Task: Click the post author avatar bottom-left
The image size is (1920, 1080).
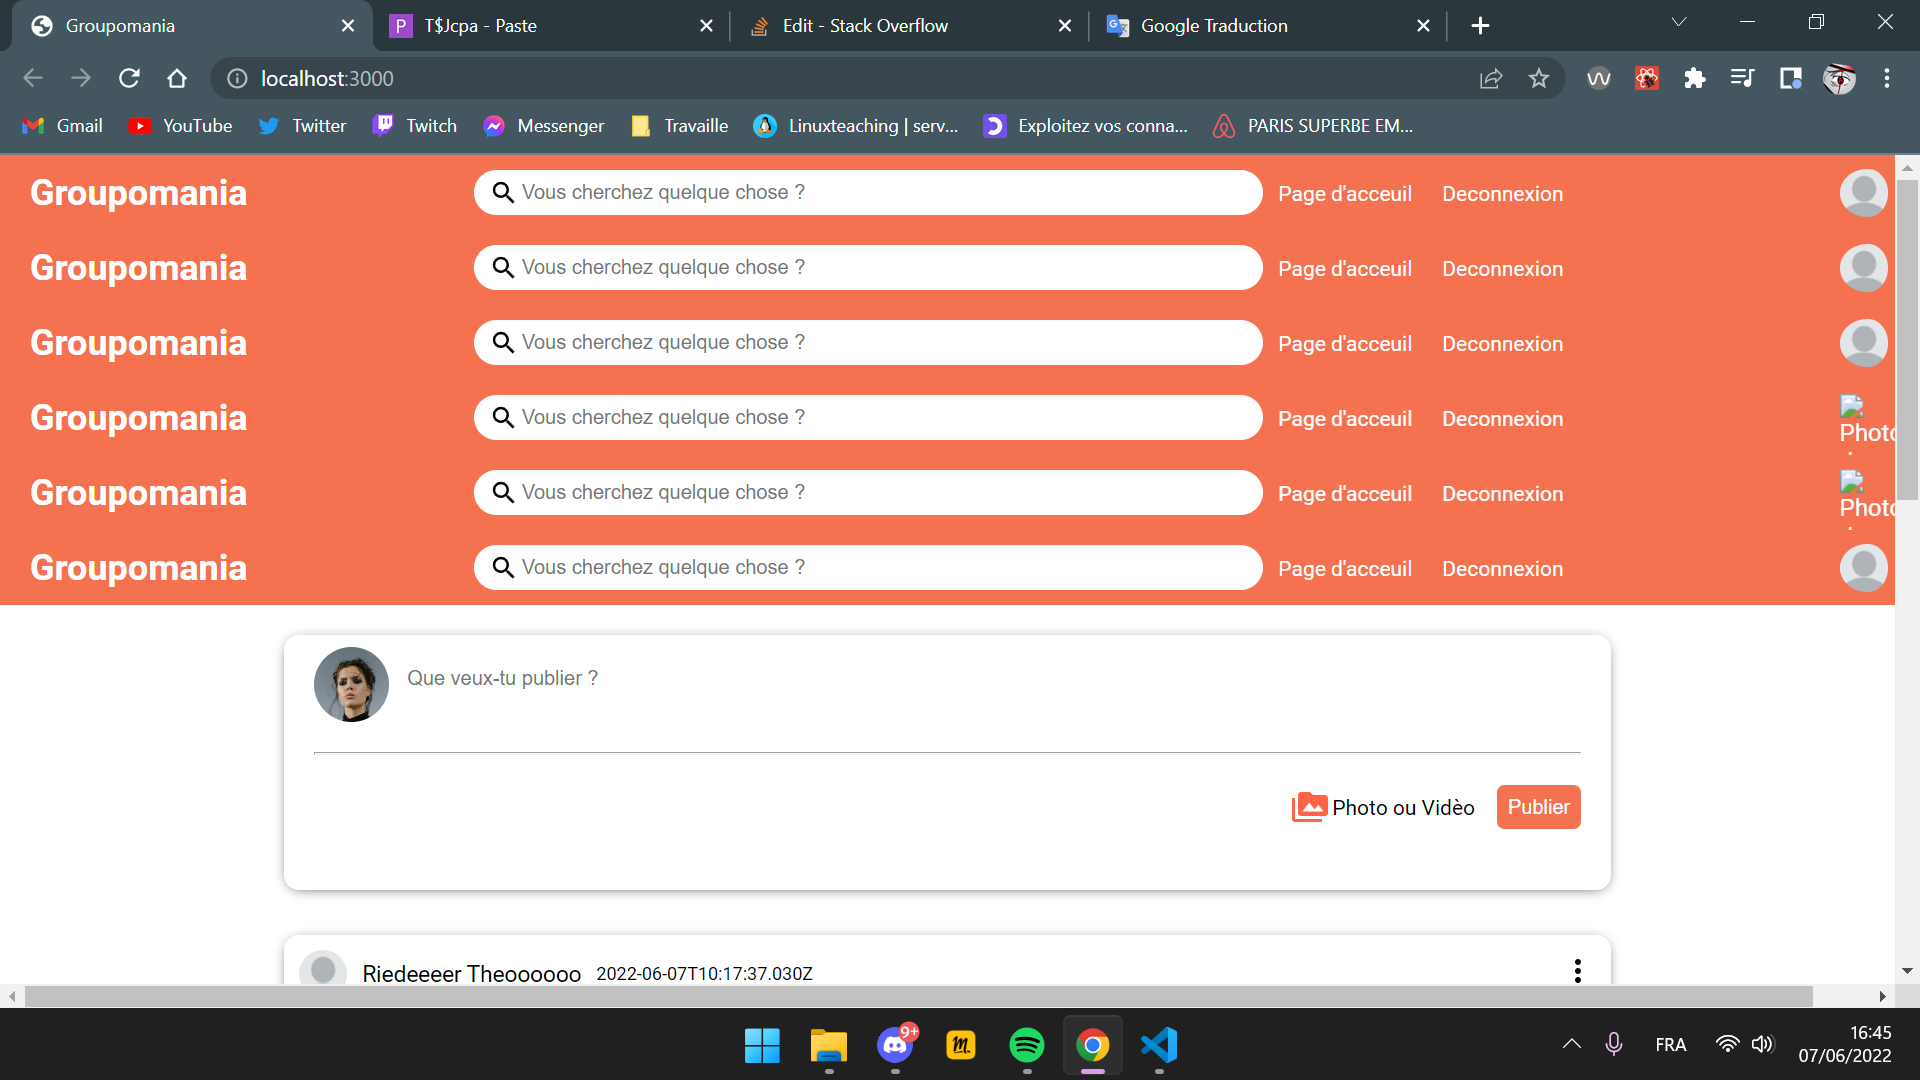Action: 327,971
